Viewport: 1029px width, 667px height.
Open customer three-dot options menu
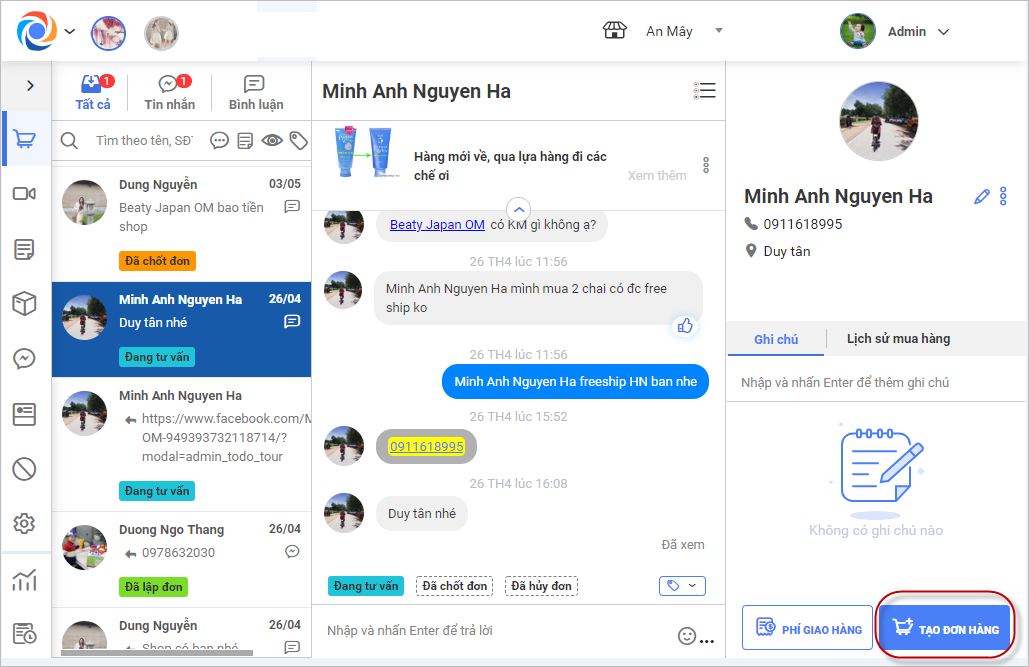(1003, 196)
